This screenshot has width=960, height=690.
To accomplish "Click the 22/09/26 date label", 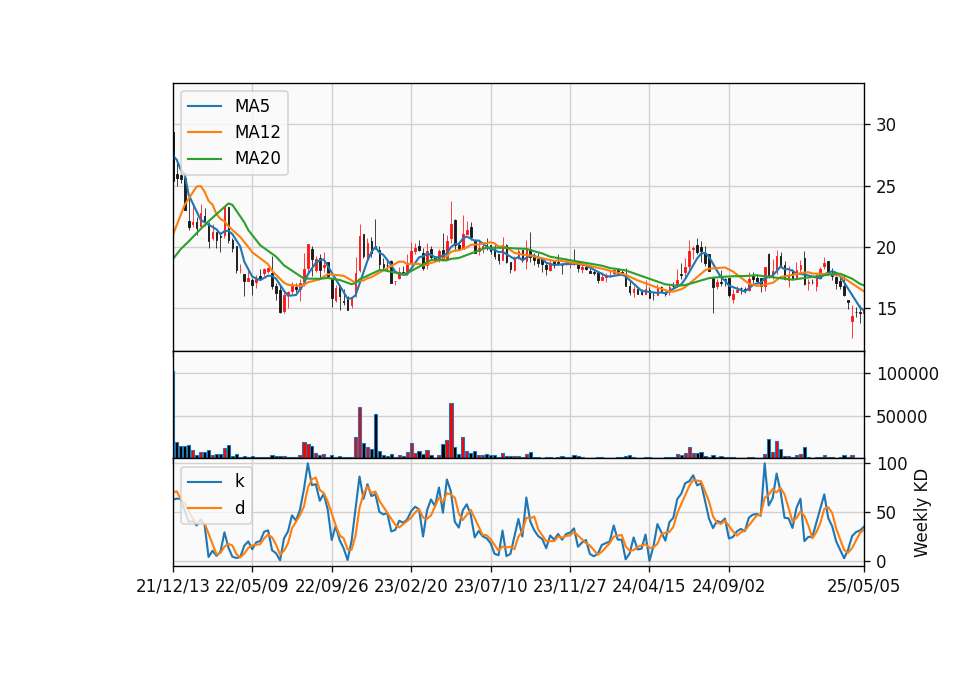I will (332, 587).
